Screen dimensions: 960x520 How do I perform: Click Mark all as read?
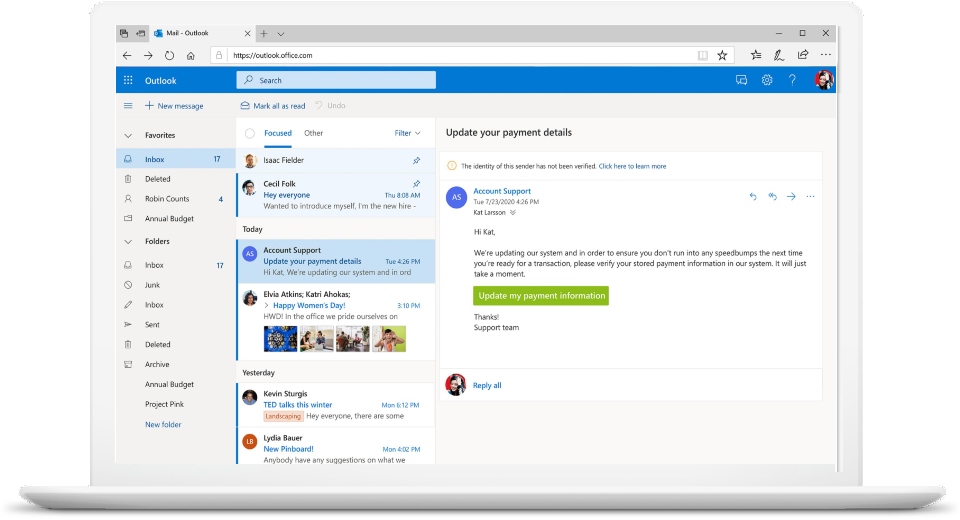pos(273,106)
